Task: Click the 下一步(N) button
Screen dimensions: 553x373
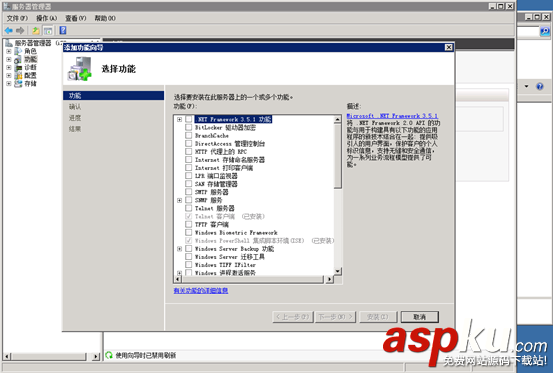Action: click(336, 317)
